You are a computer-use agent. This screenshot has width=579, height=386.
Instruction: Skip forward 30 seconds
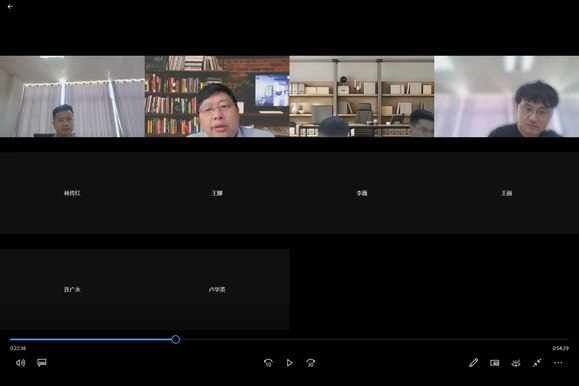[311, 363]
